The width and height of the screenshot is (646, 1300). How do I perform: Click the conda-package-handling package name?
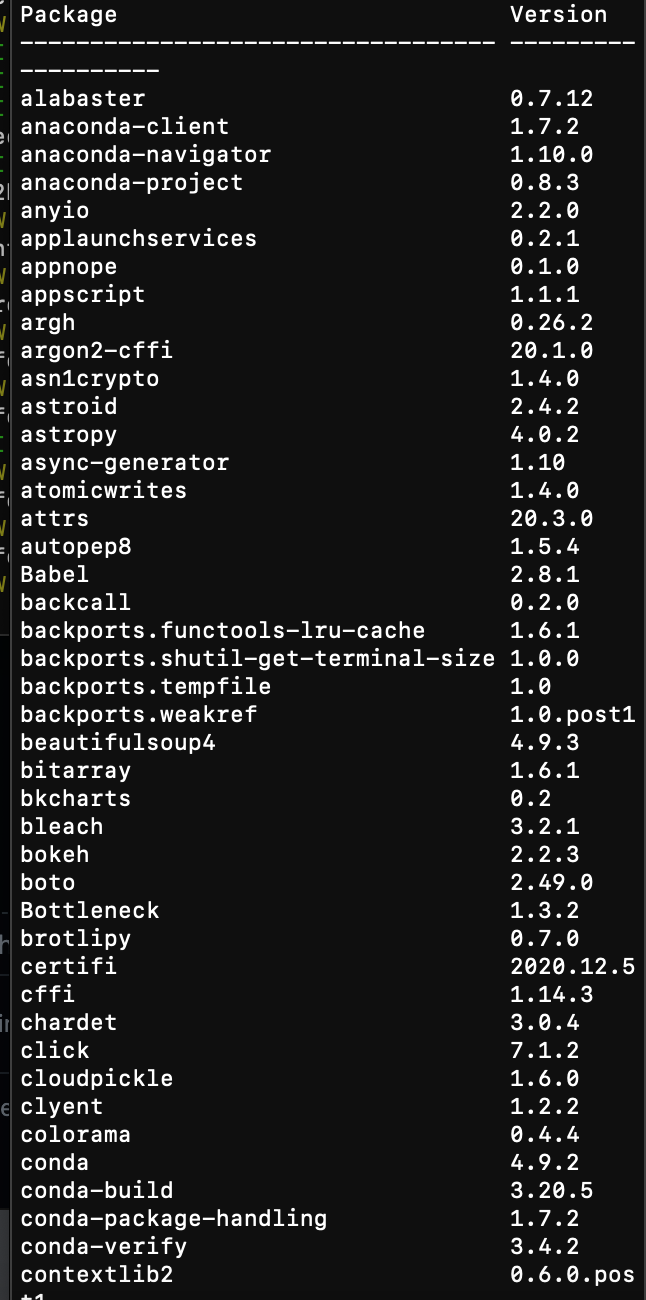coord(173,1219)
